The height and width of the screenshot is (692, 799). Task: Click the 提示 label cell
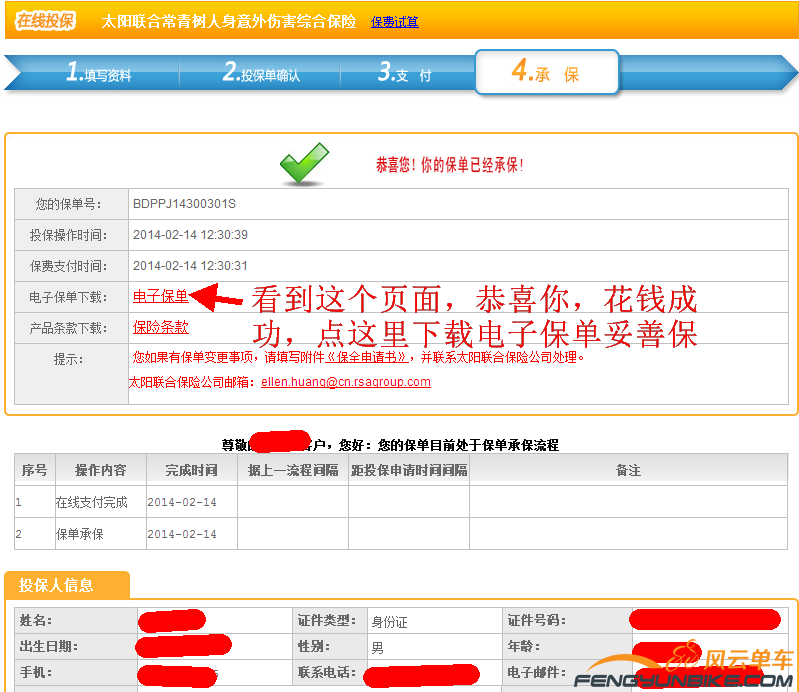pos(71,374)
